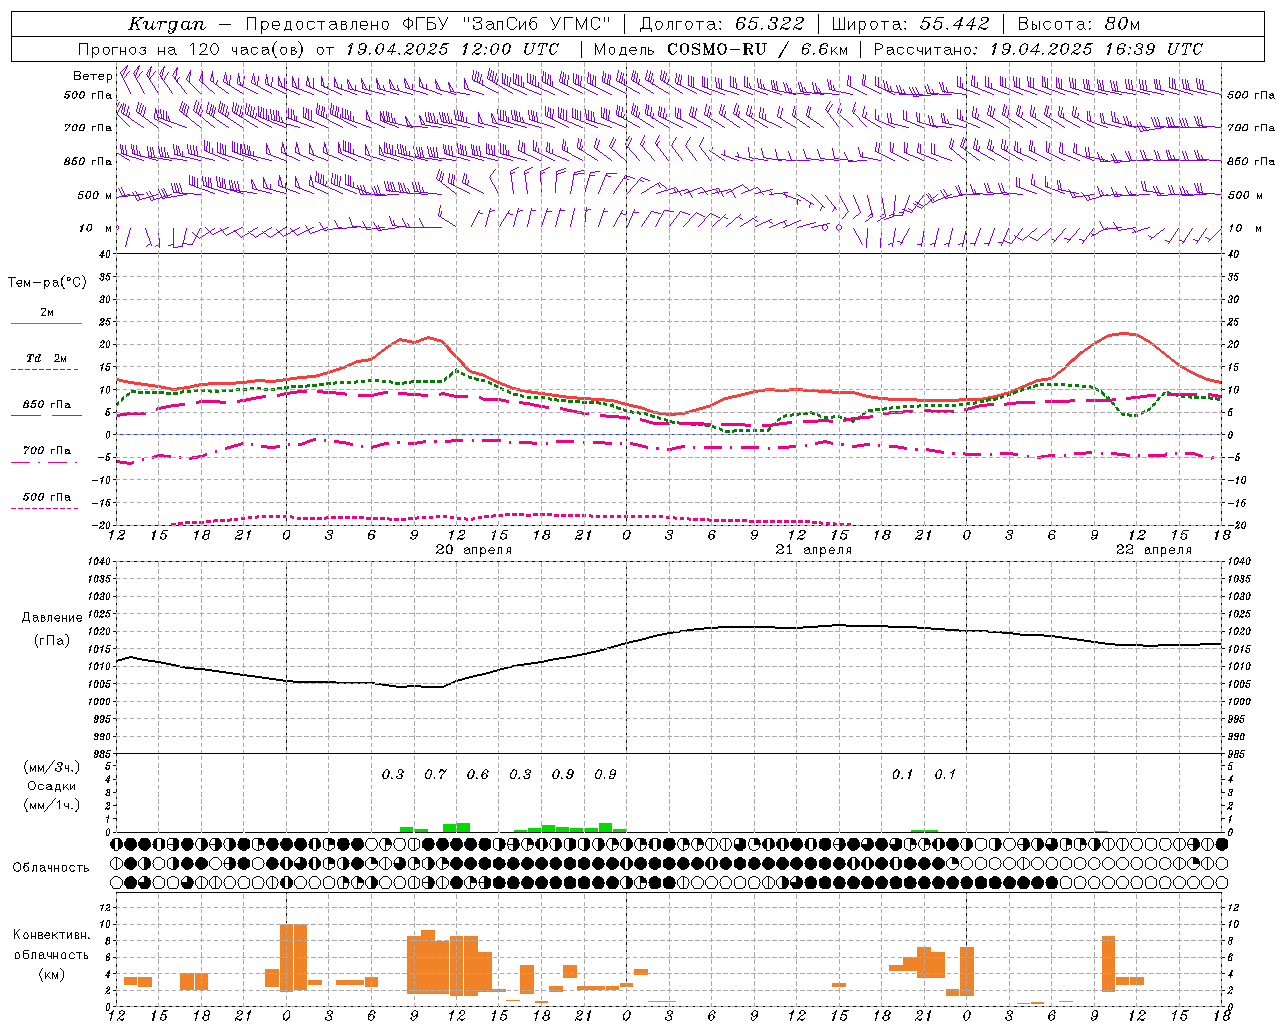The height and width of the screenshot is (1024, 1280).
Task: Click the (мм/1ч.) precipitation unit label
Action: point(52,805)
